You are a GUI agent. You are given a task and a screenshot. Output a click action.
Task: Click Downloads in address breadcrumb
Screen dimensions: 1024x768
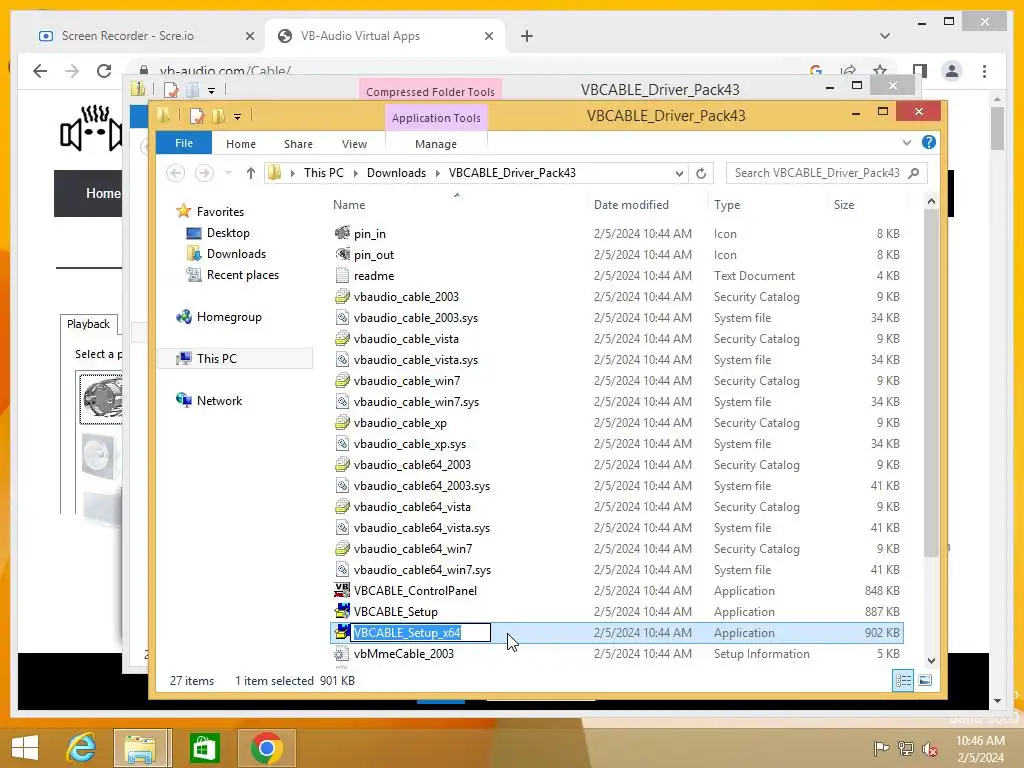396,172
